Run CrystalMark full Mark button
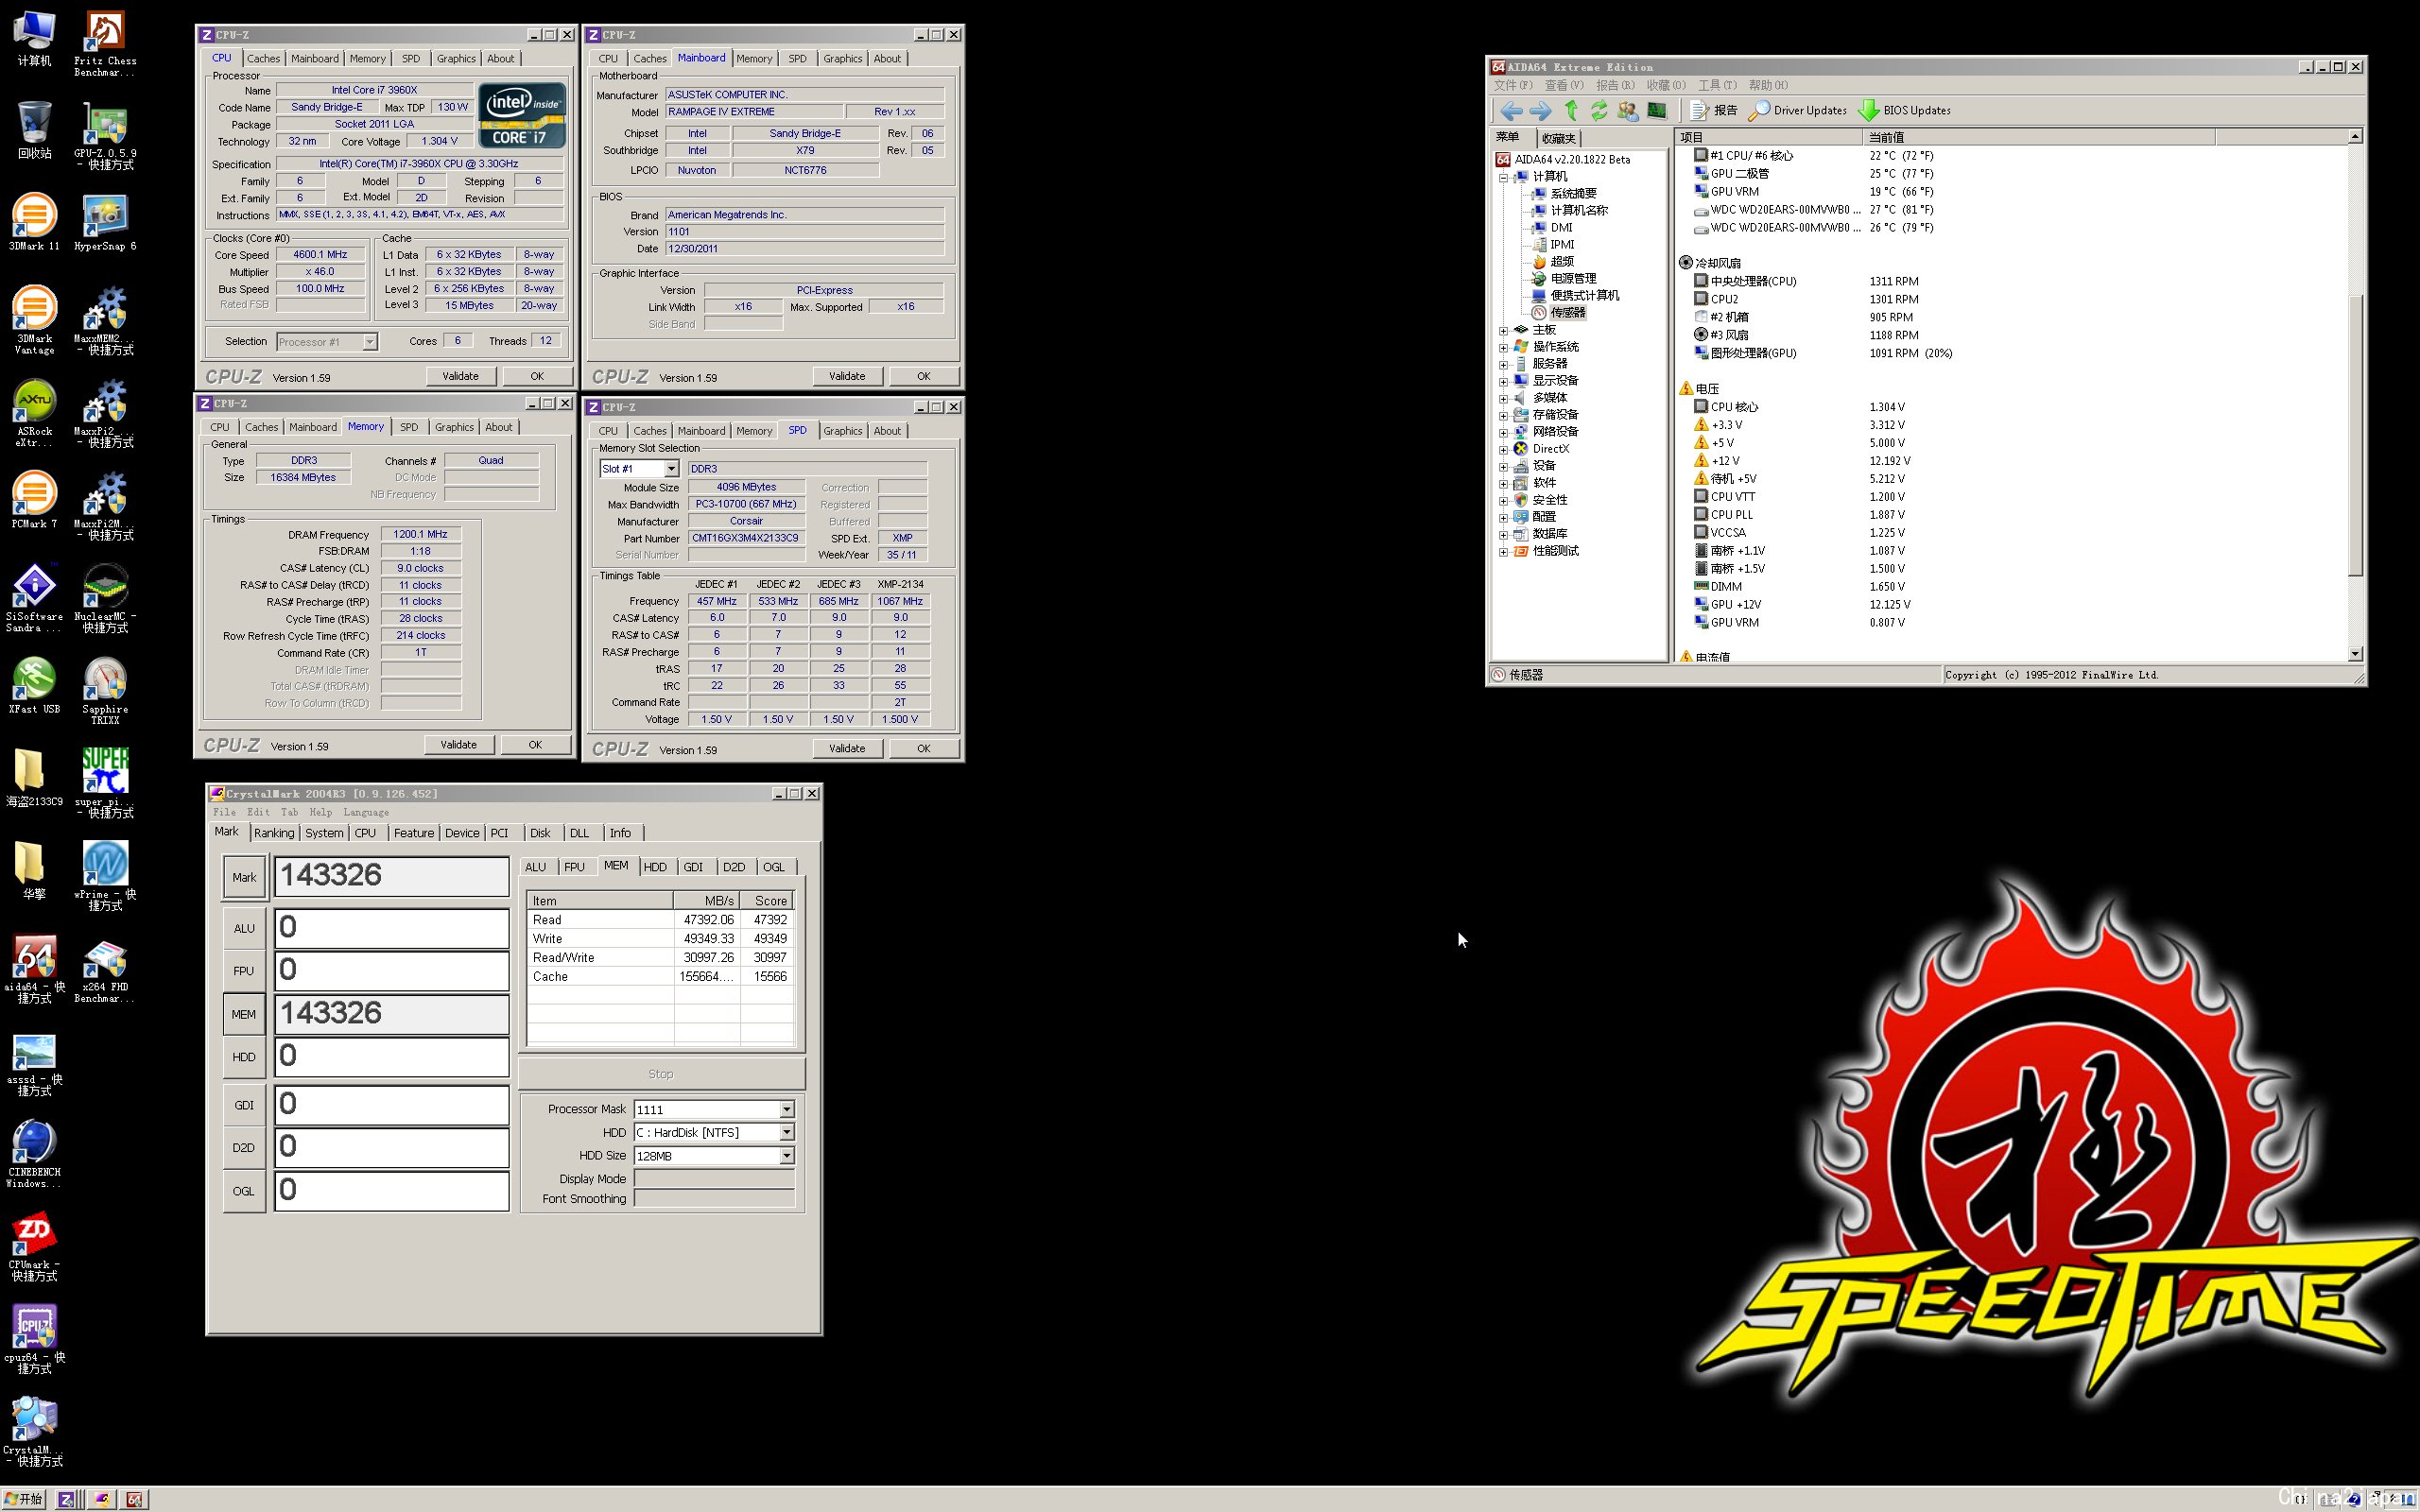This screenshot has width=2420, height=1512. tap(244, 877)
